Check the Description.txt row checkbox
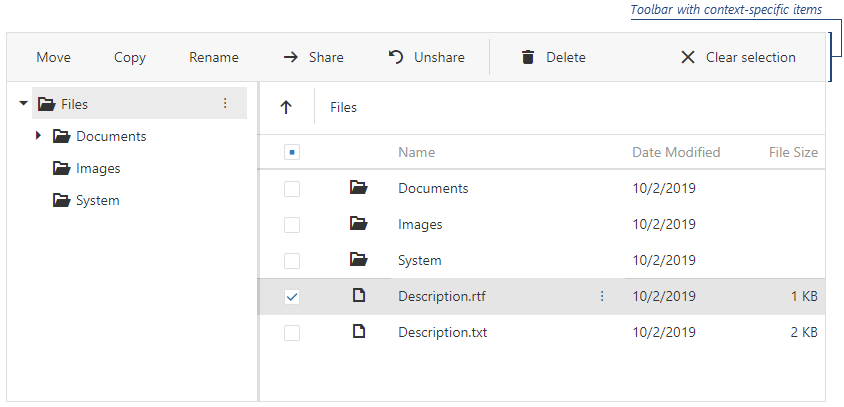Image resolution: width=844 pixels, height=407 pixels. tap(292, 333)
